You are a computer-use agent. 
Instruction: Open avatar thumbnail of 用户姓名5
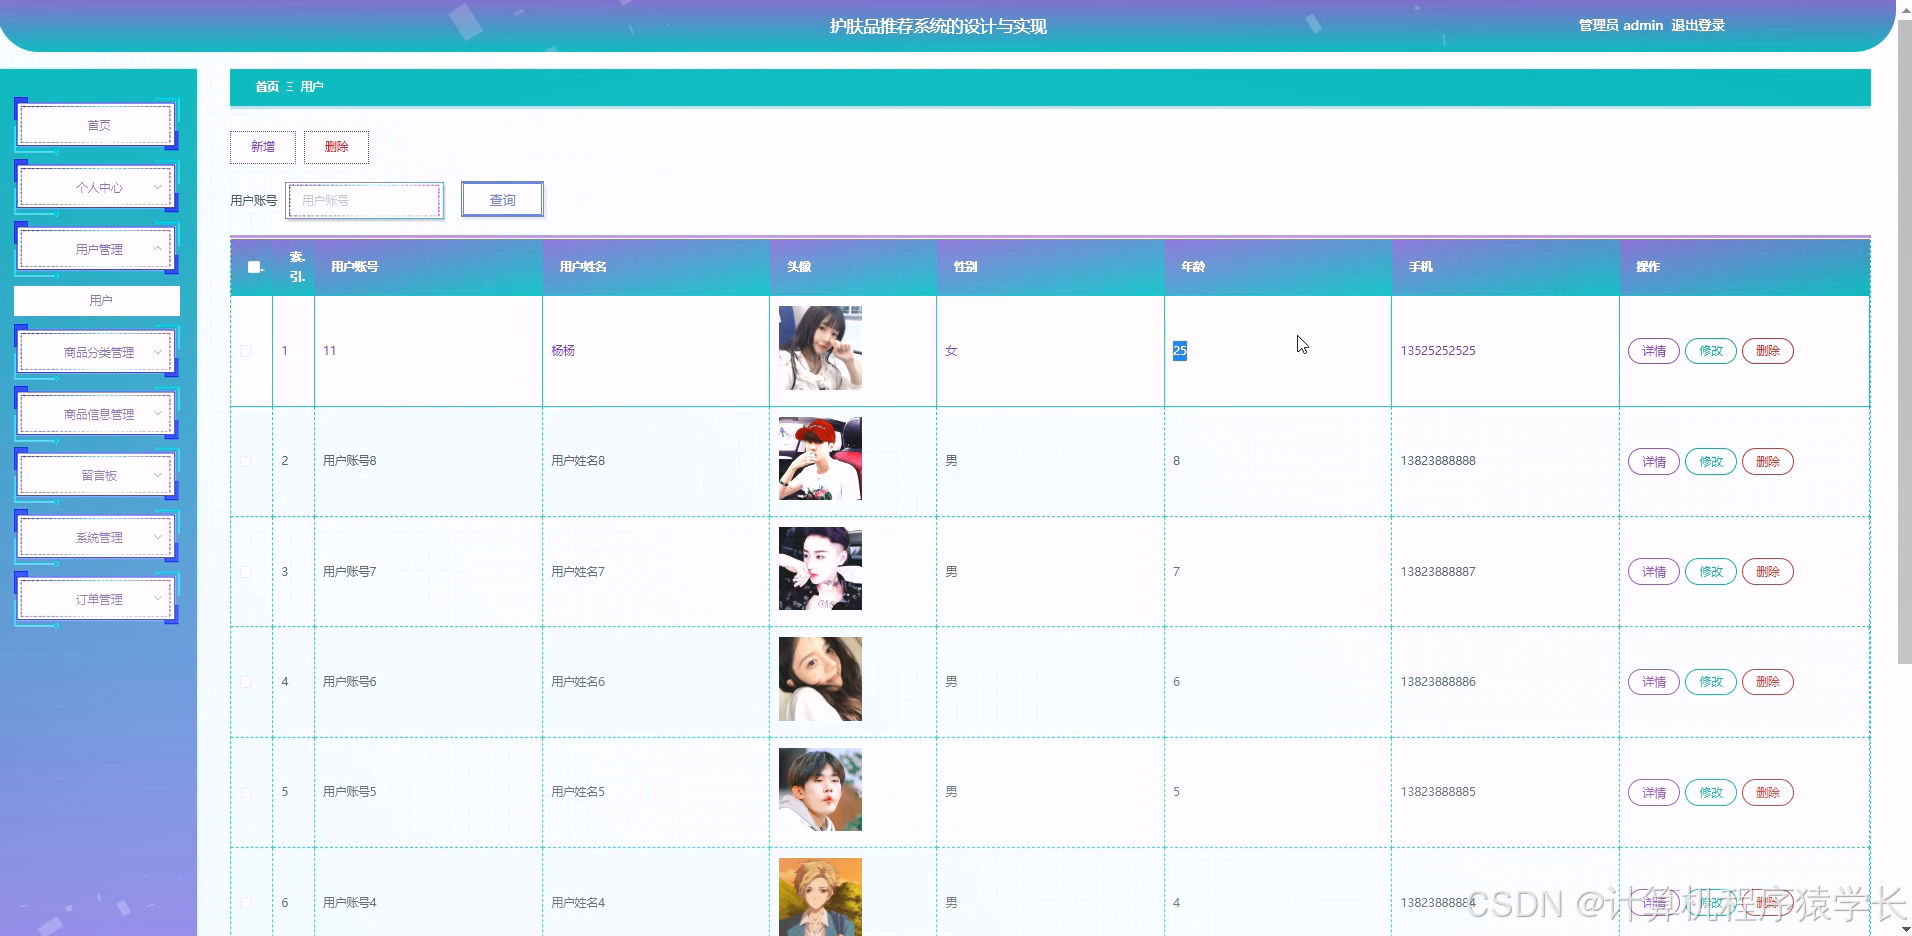point(820,789)
